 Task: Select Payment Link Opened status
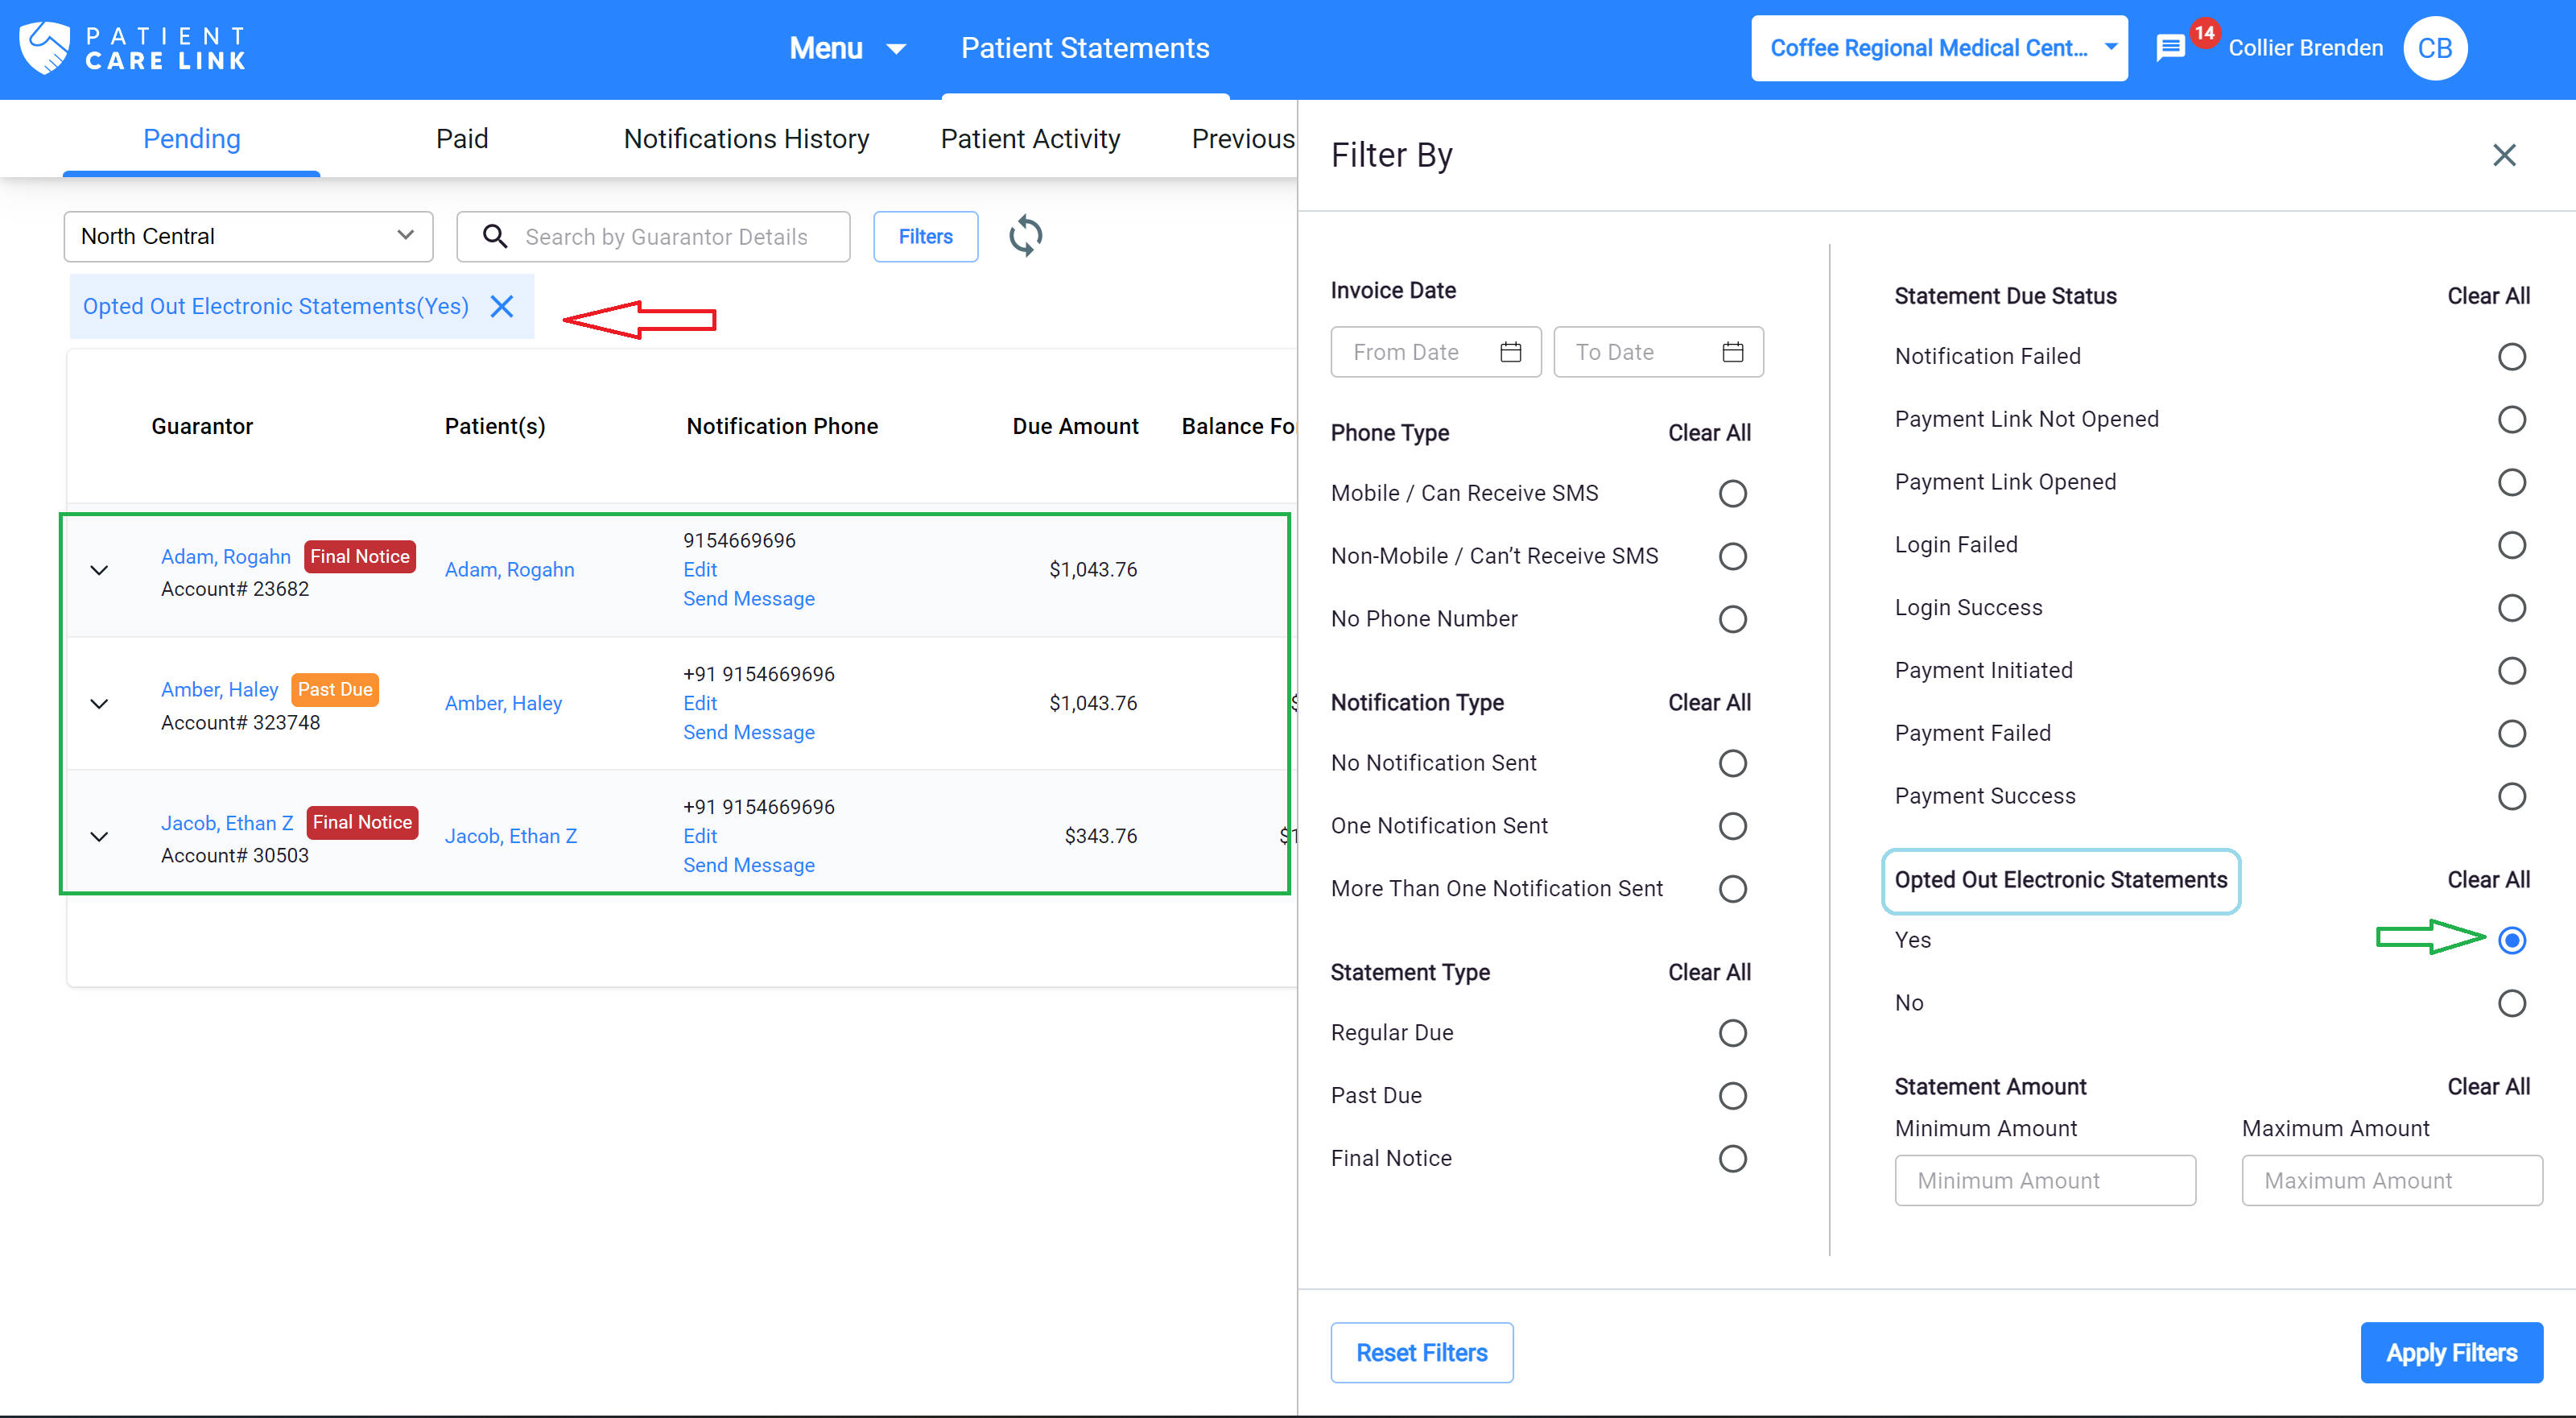[x=2511, y=483]
